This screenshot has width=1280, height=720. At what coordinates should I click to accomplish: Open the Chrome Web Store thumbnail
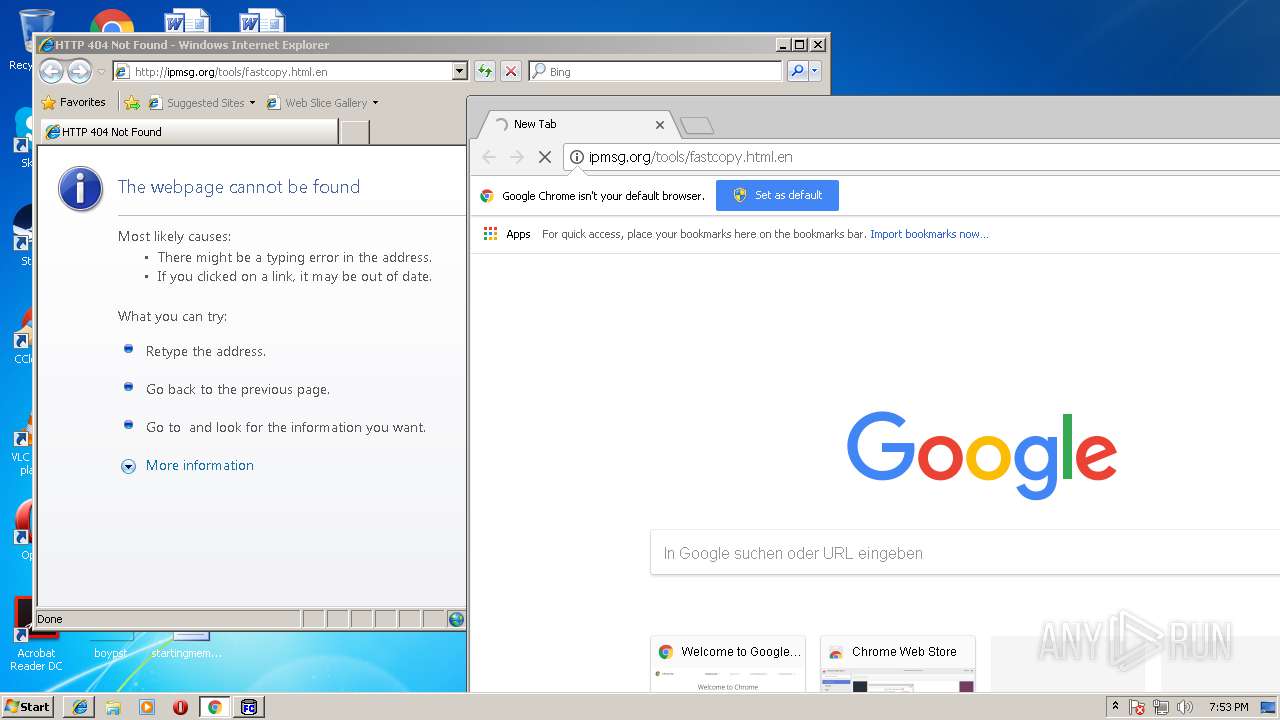(898, 663)
